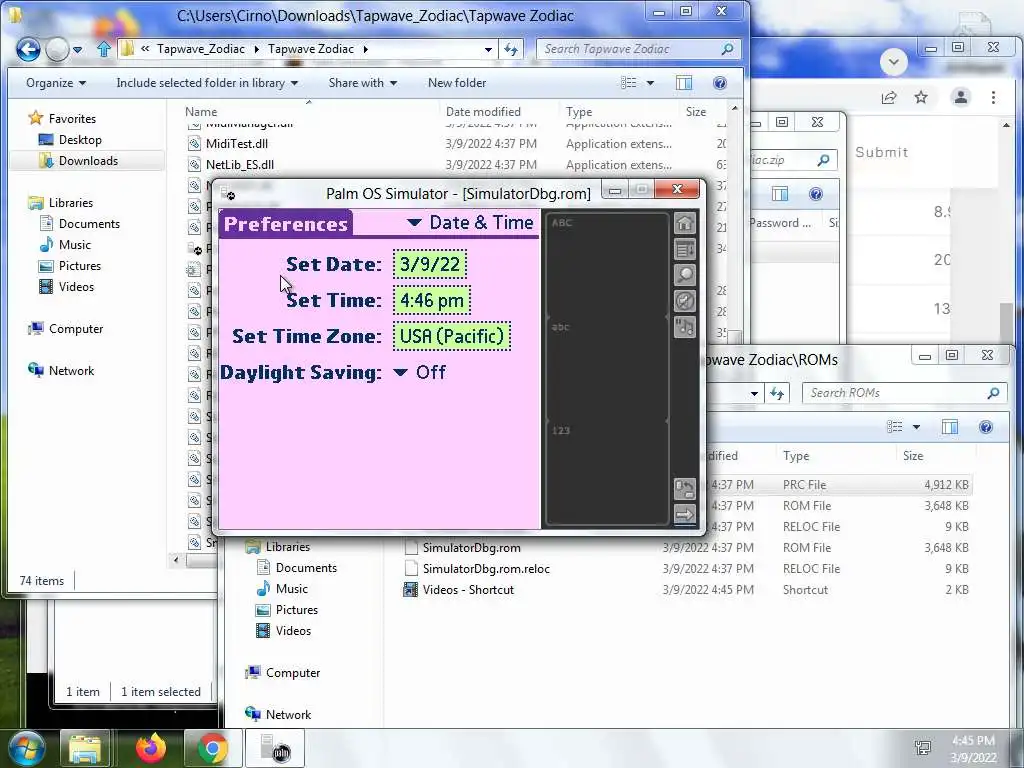Open help in Tapwave Zodiac explorer toolbar
The image size is (1024, 768).
coord(720,83)
